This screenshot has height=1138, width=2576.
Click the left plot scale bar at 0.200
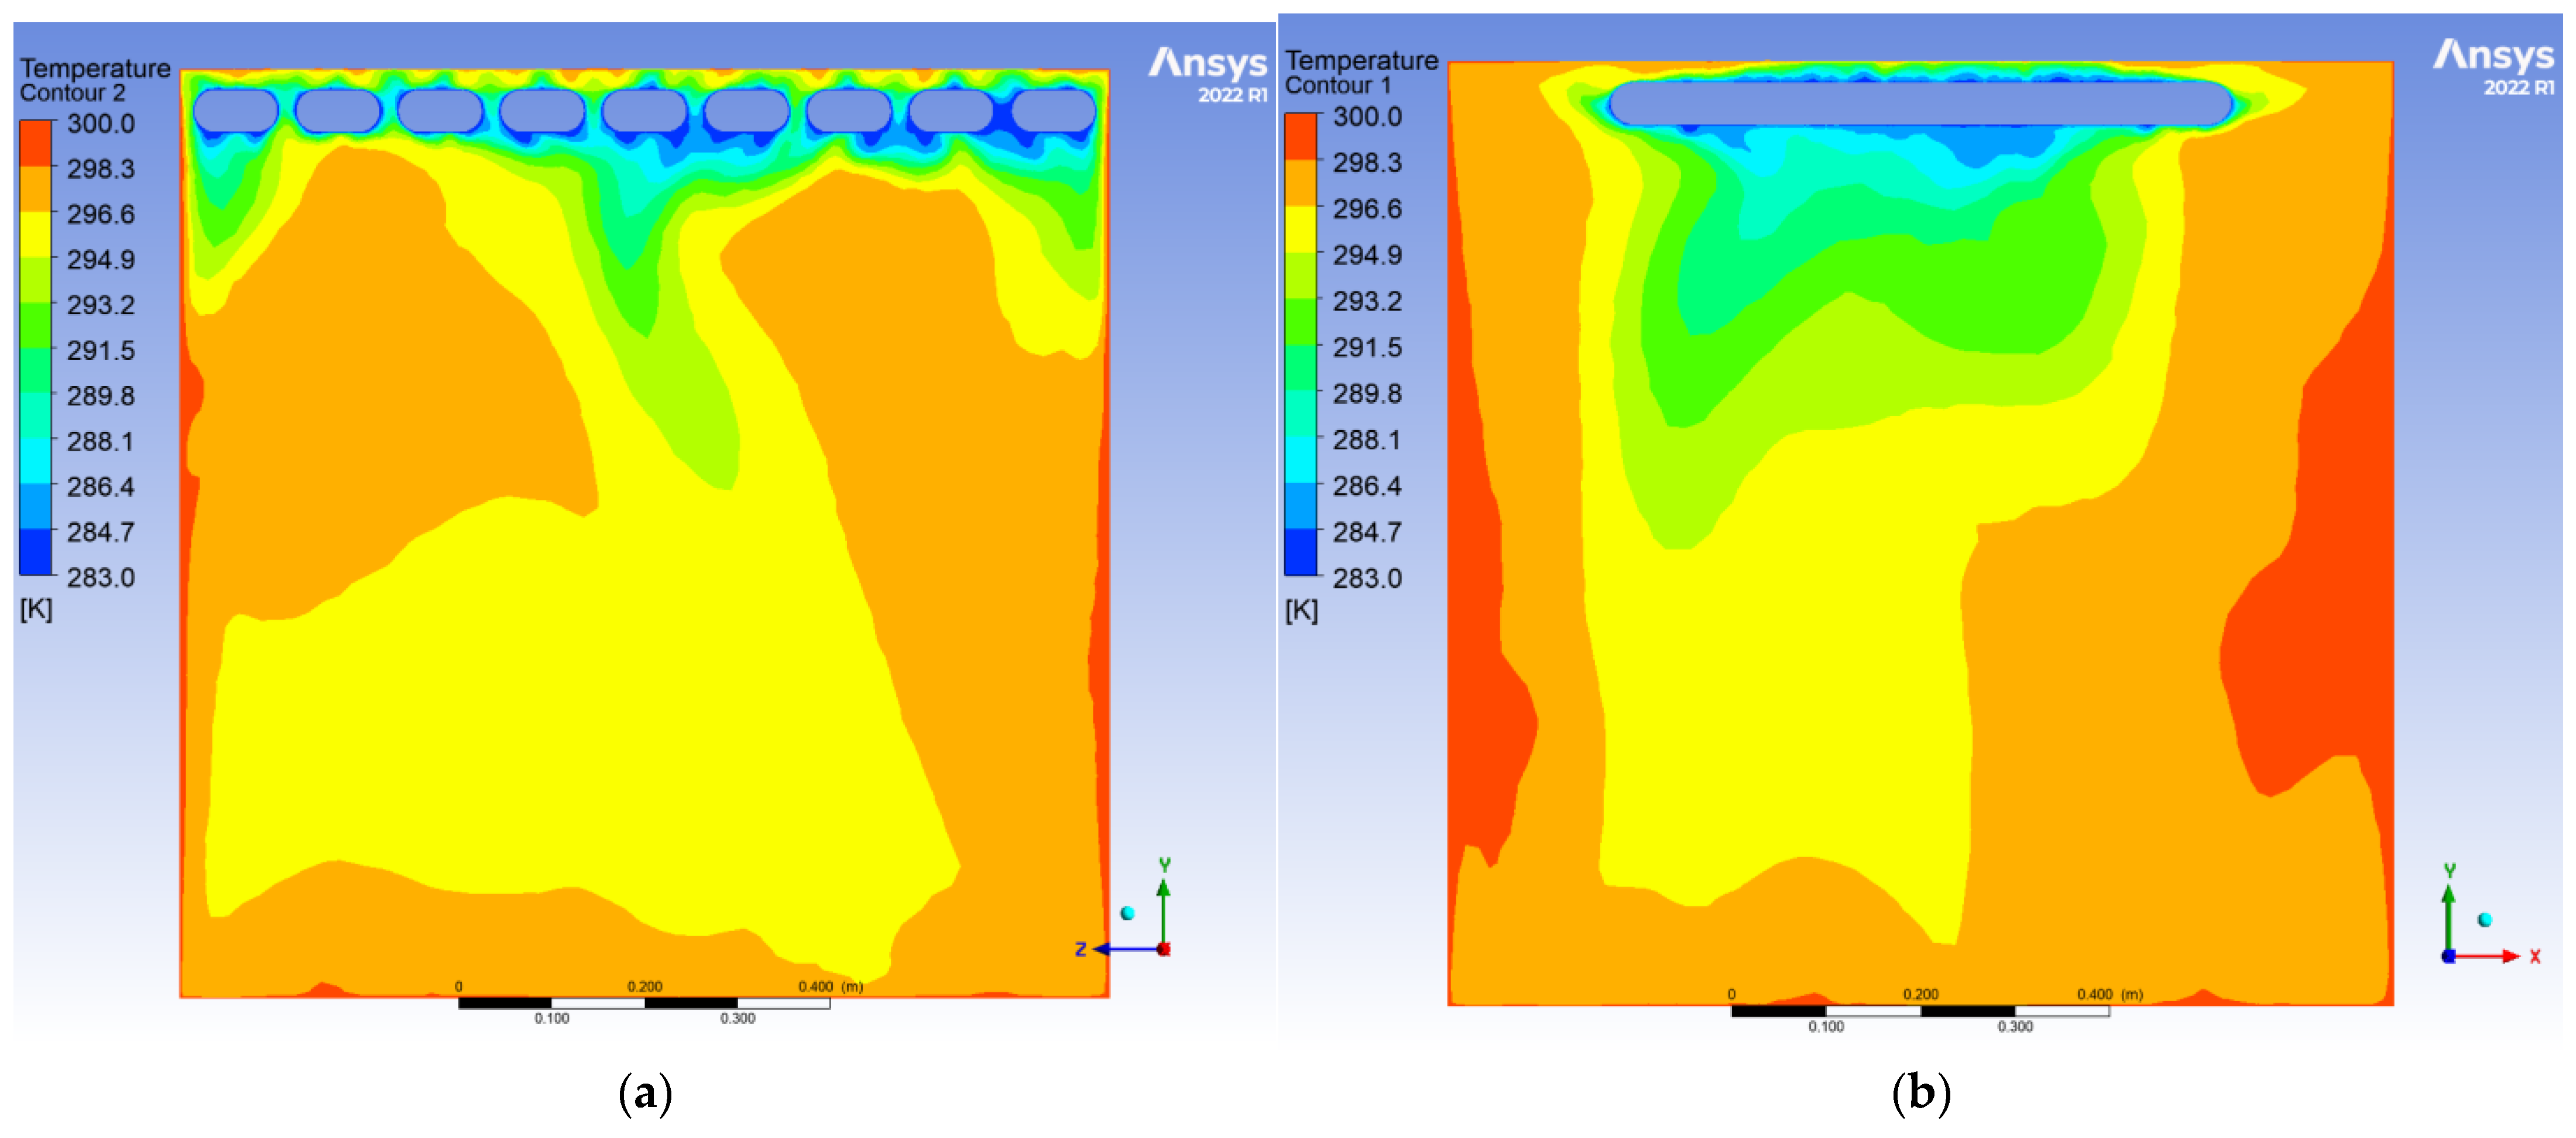click(645, 1002)
